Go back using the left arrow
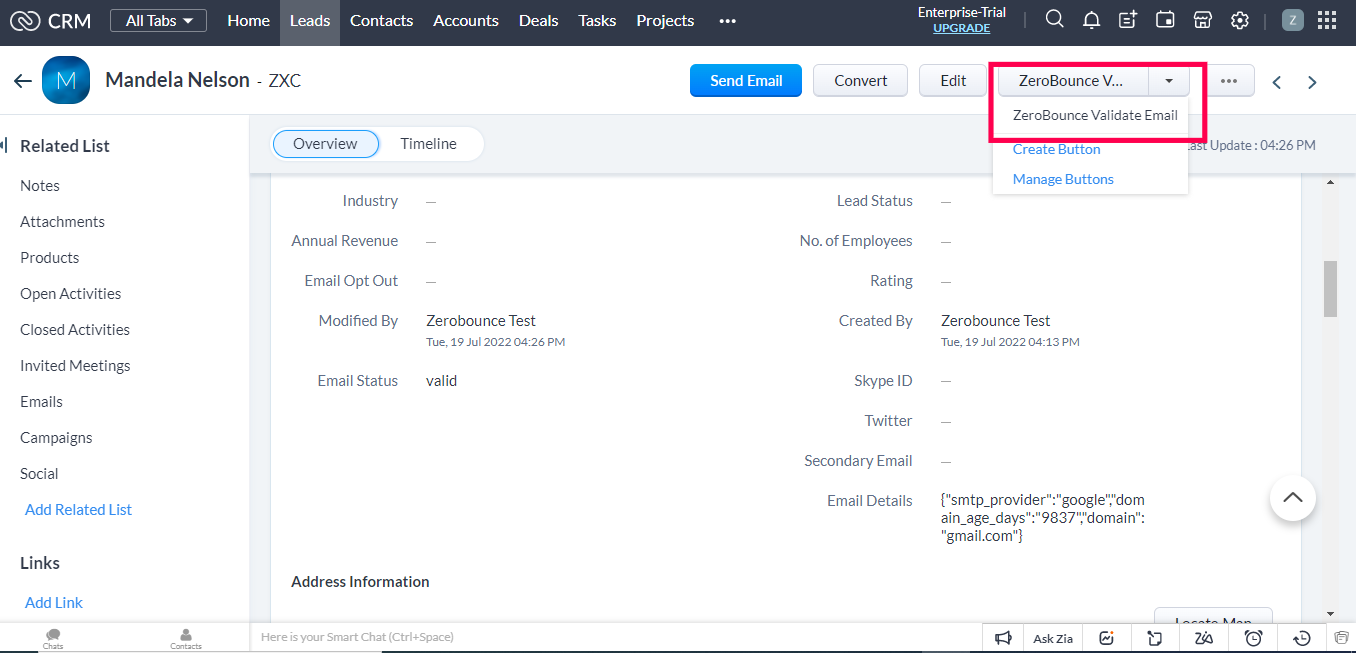This screenshot has width=1356, height=653. [x=23, y=81]
